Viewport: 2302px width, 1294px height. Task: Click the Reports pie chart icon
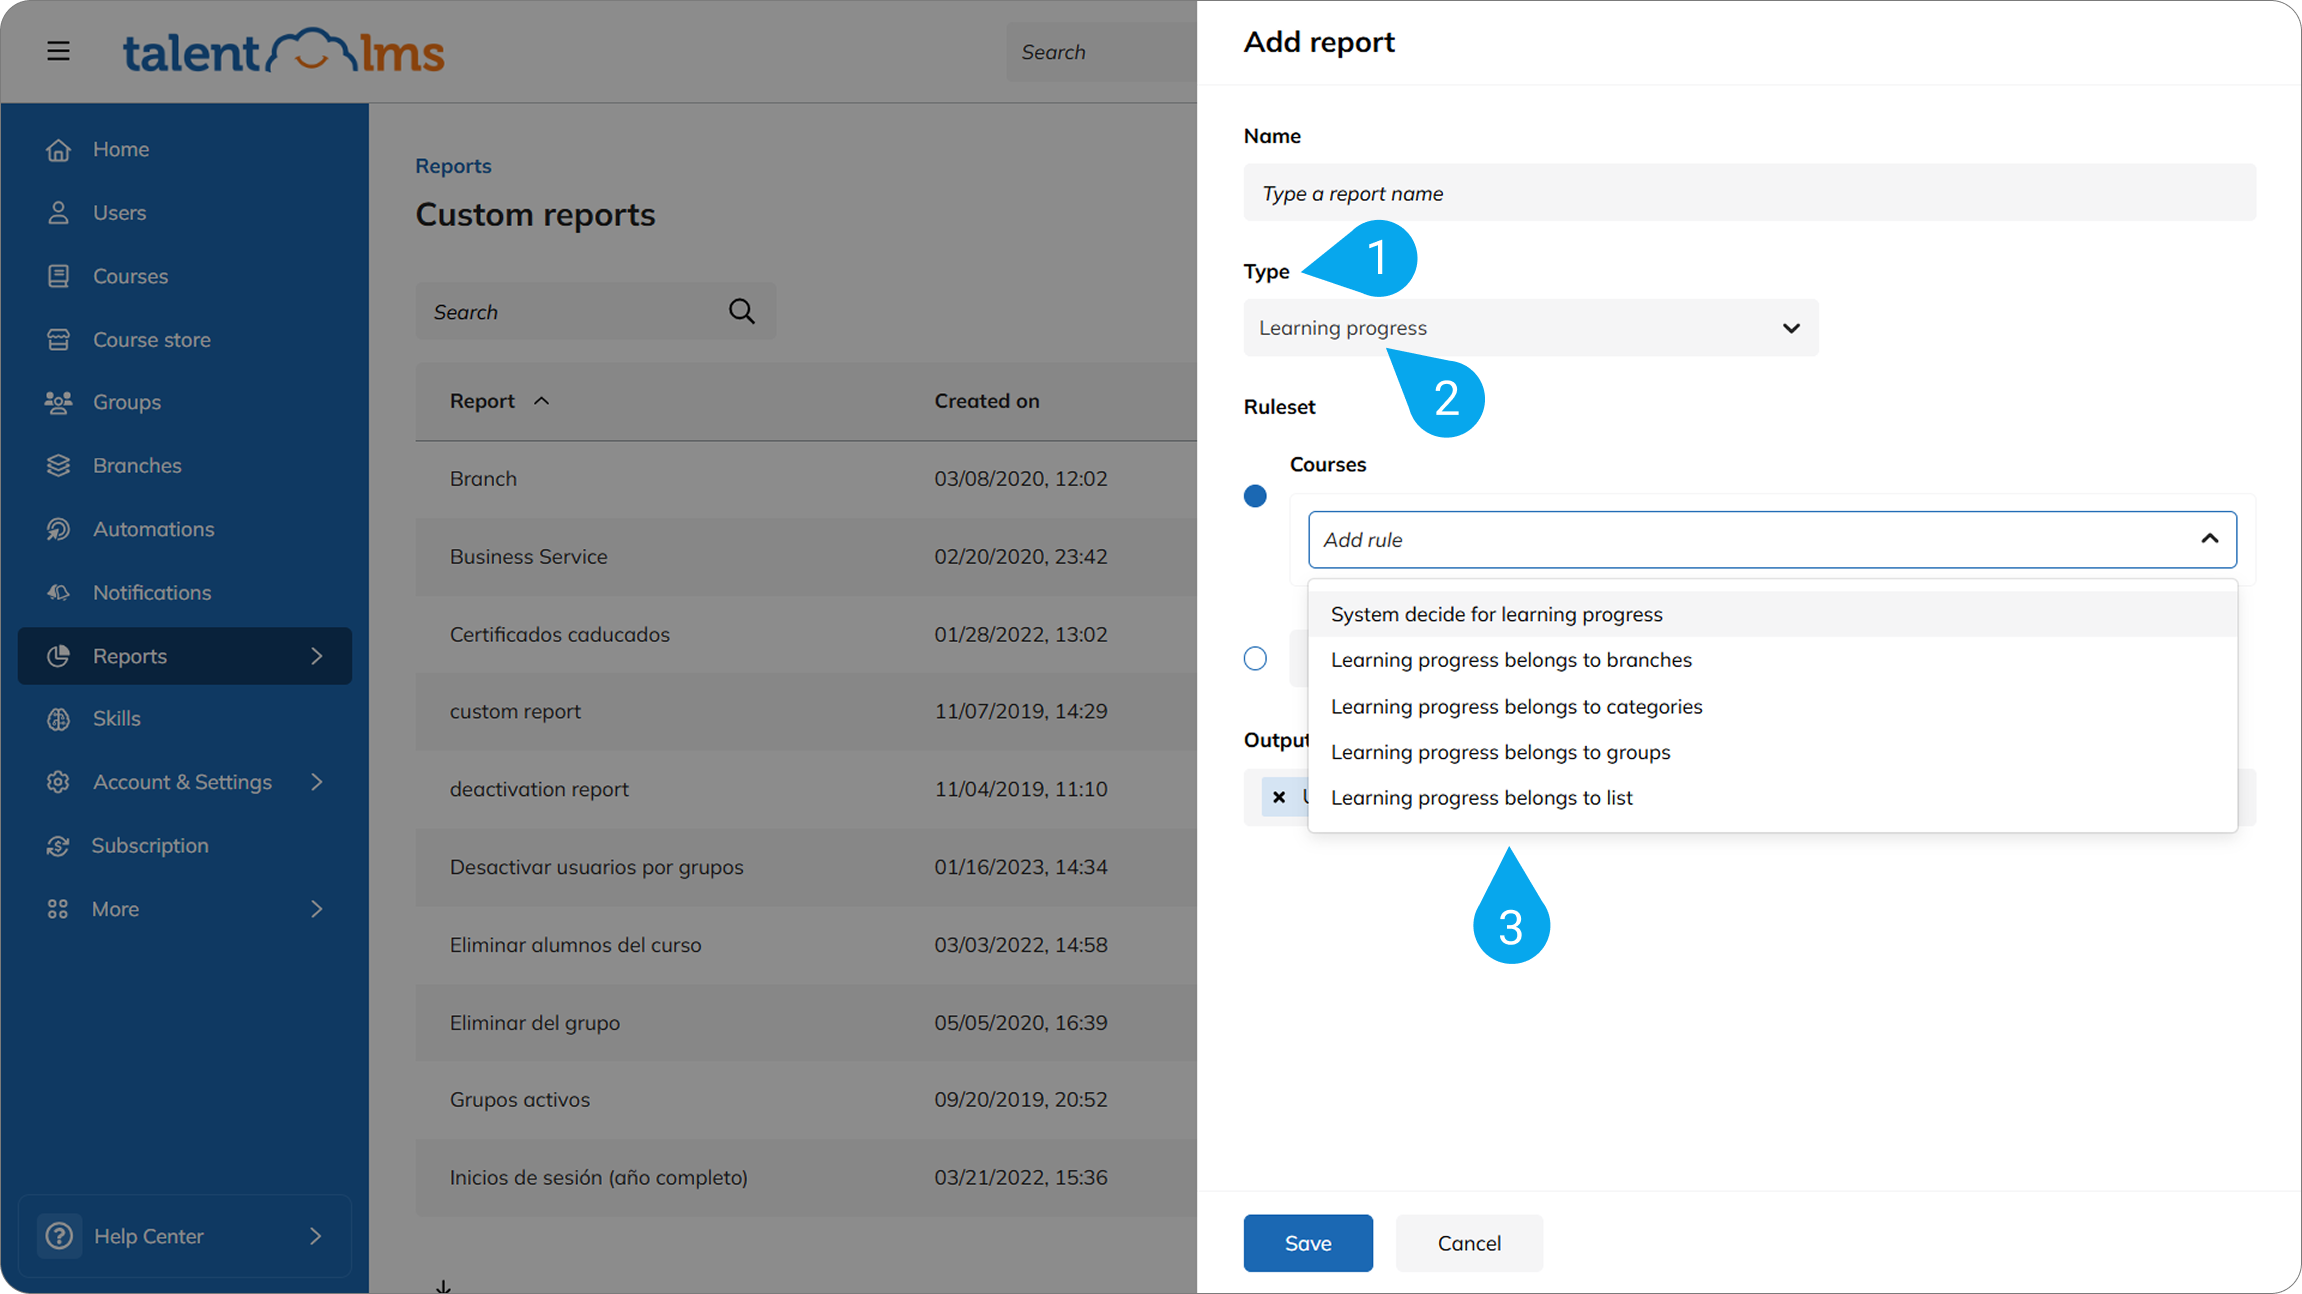(58, 656)
